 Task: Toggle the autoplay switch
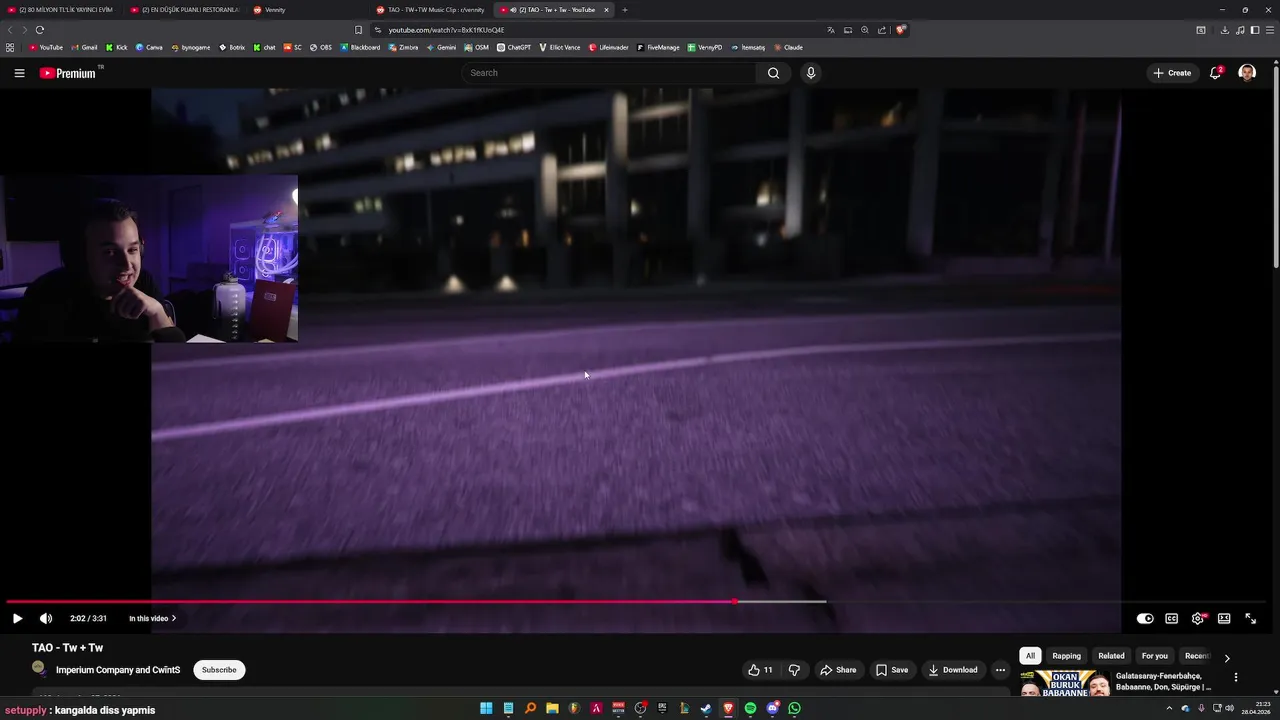pos(1145,619)
